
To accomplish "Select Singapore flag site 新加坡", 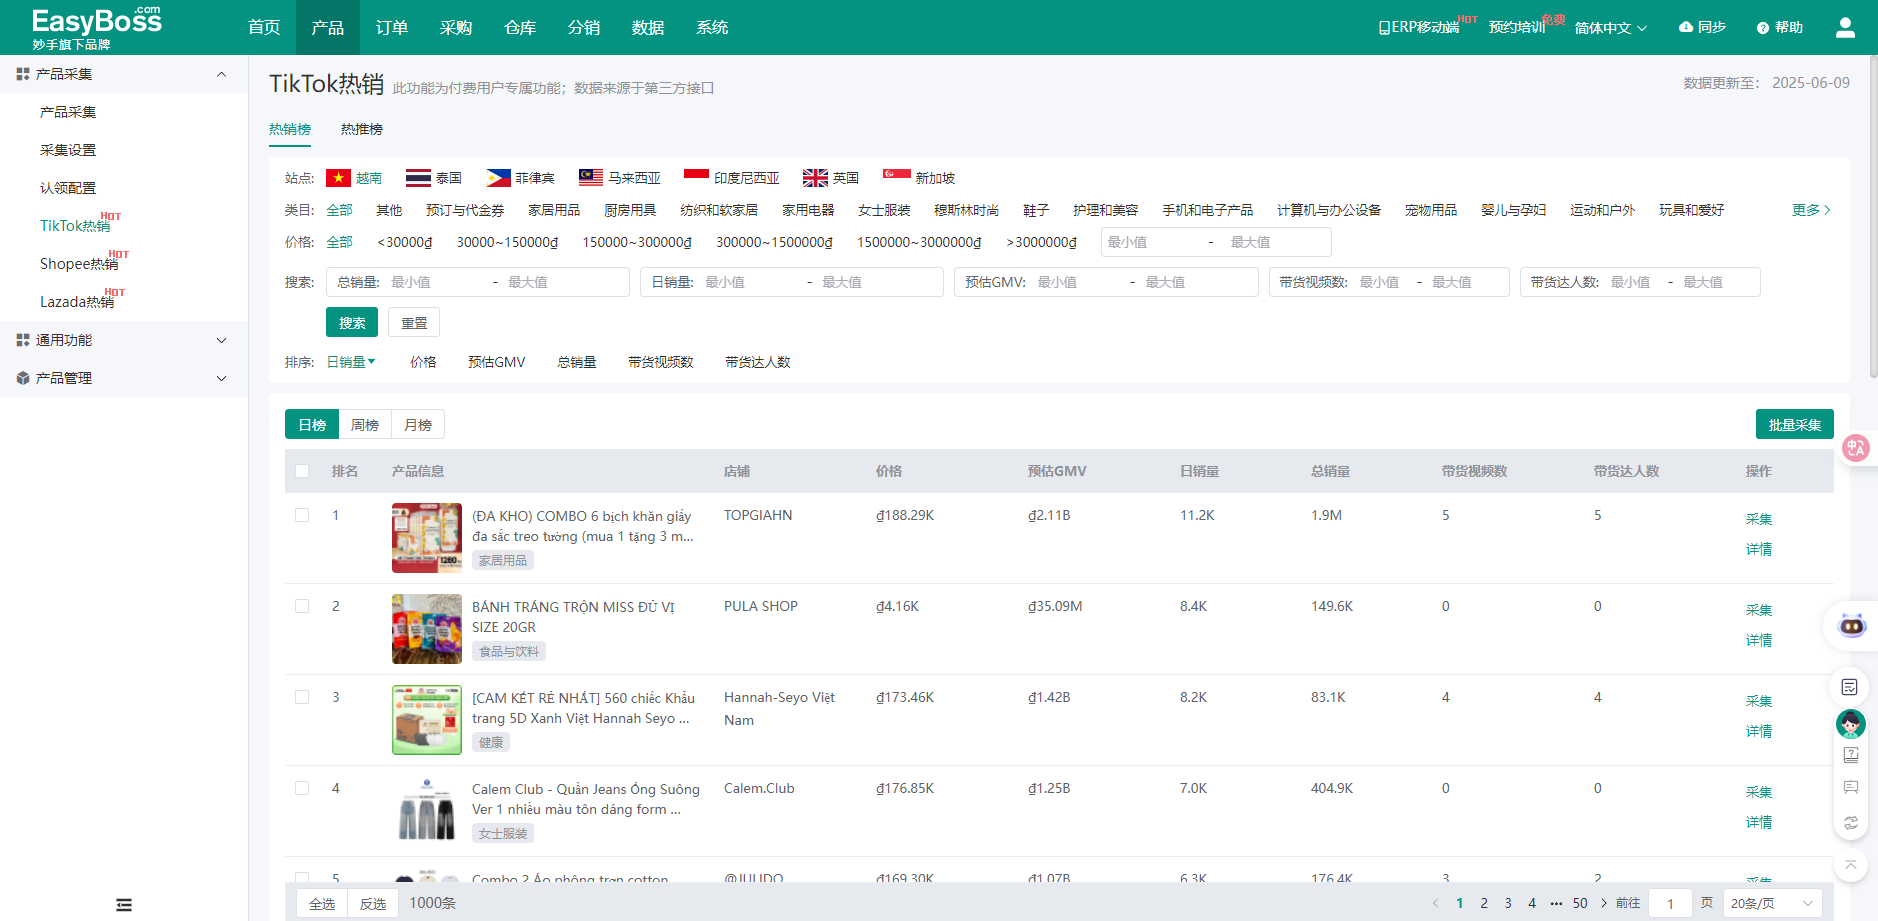I will coord(919,178).
